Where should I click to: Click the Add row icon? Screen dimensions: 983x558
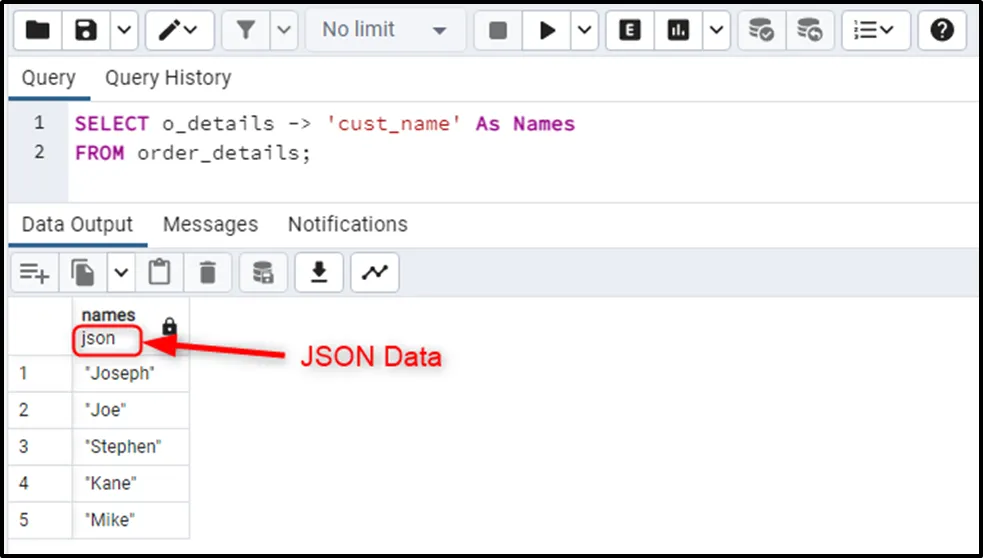(x=35, y=272)
